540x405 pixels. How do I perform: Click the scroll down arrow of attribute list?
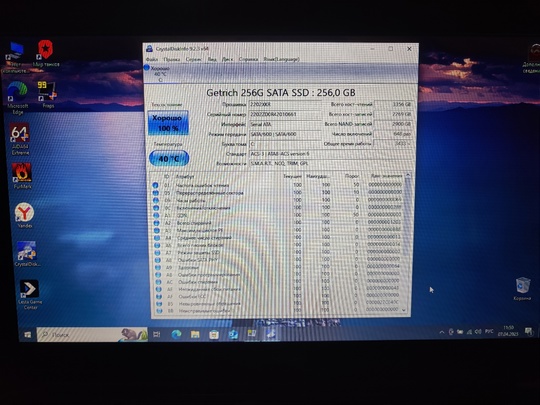[x=404, y=310]
